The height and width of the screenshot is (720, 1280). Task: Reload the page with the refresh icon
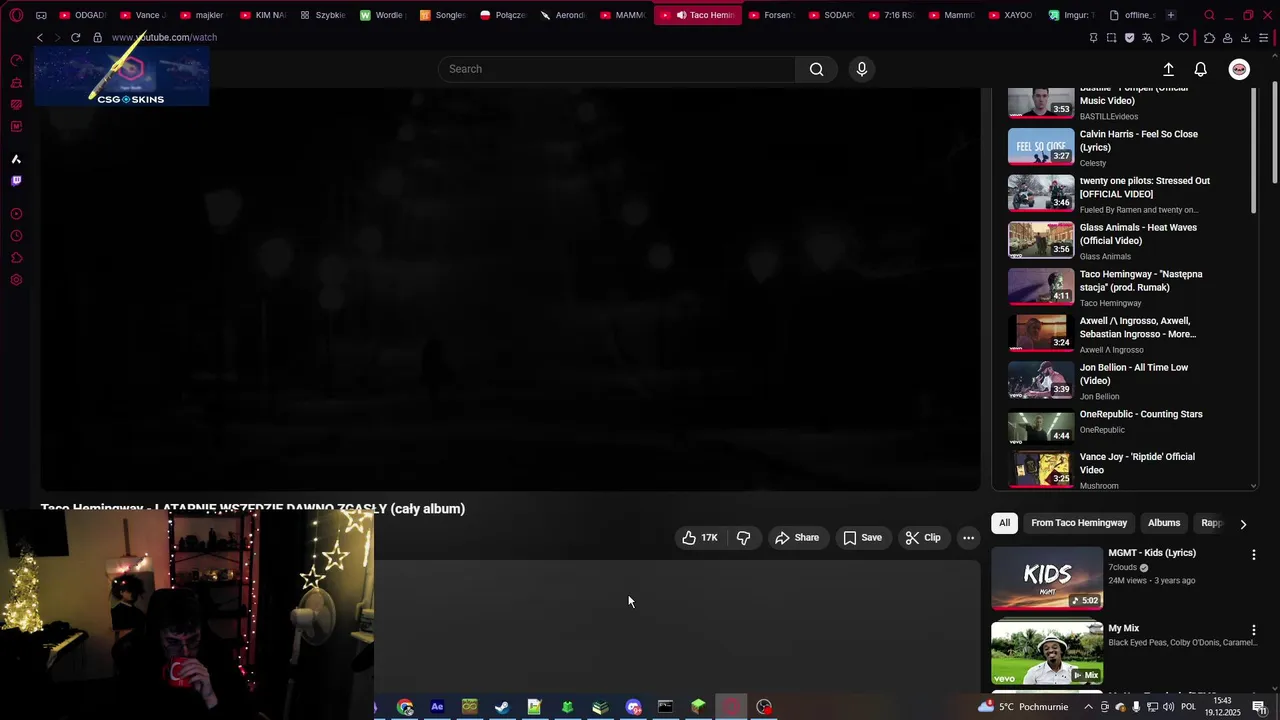click(x=75, y=37)
